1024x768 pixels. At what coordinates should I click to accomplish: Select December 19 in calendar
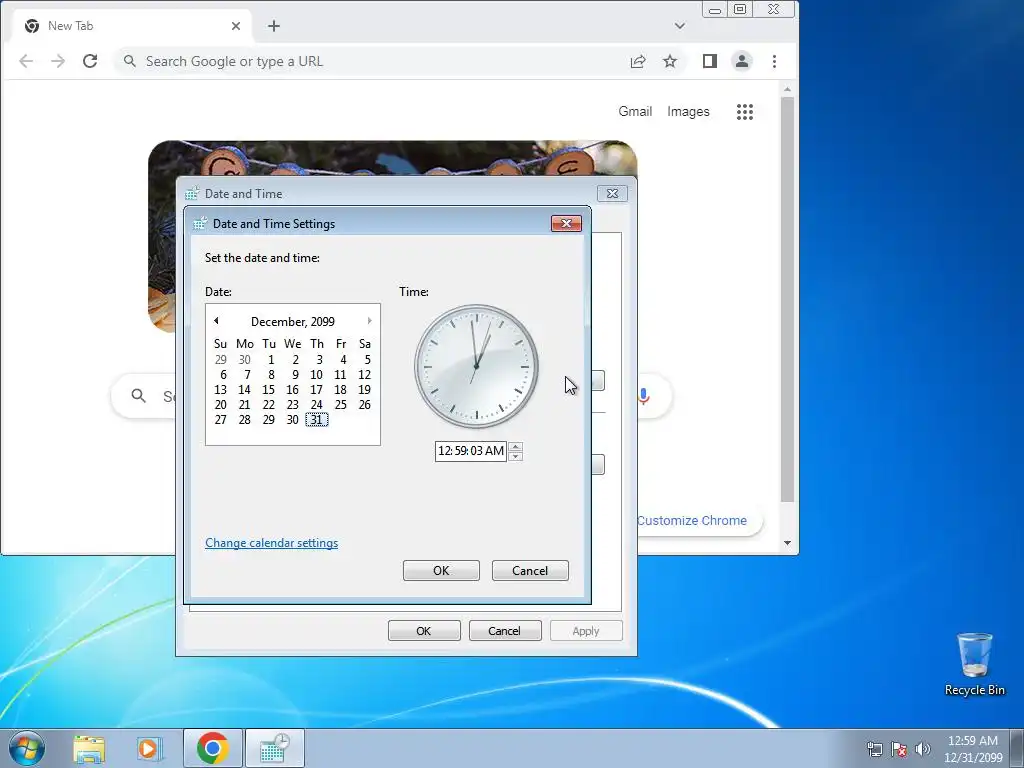click(x=364, y=390)
